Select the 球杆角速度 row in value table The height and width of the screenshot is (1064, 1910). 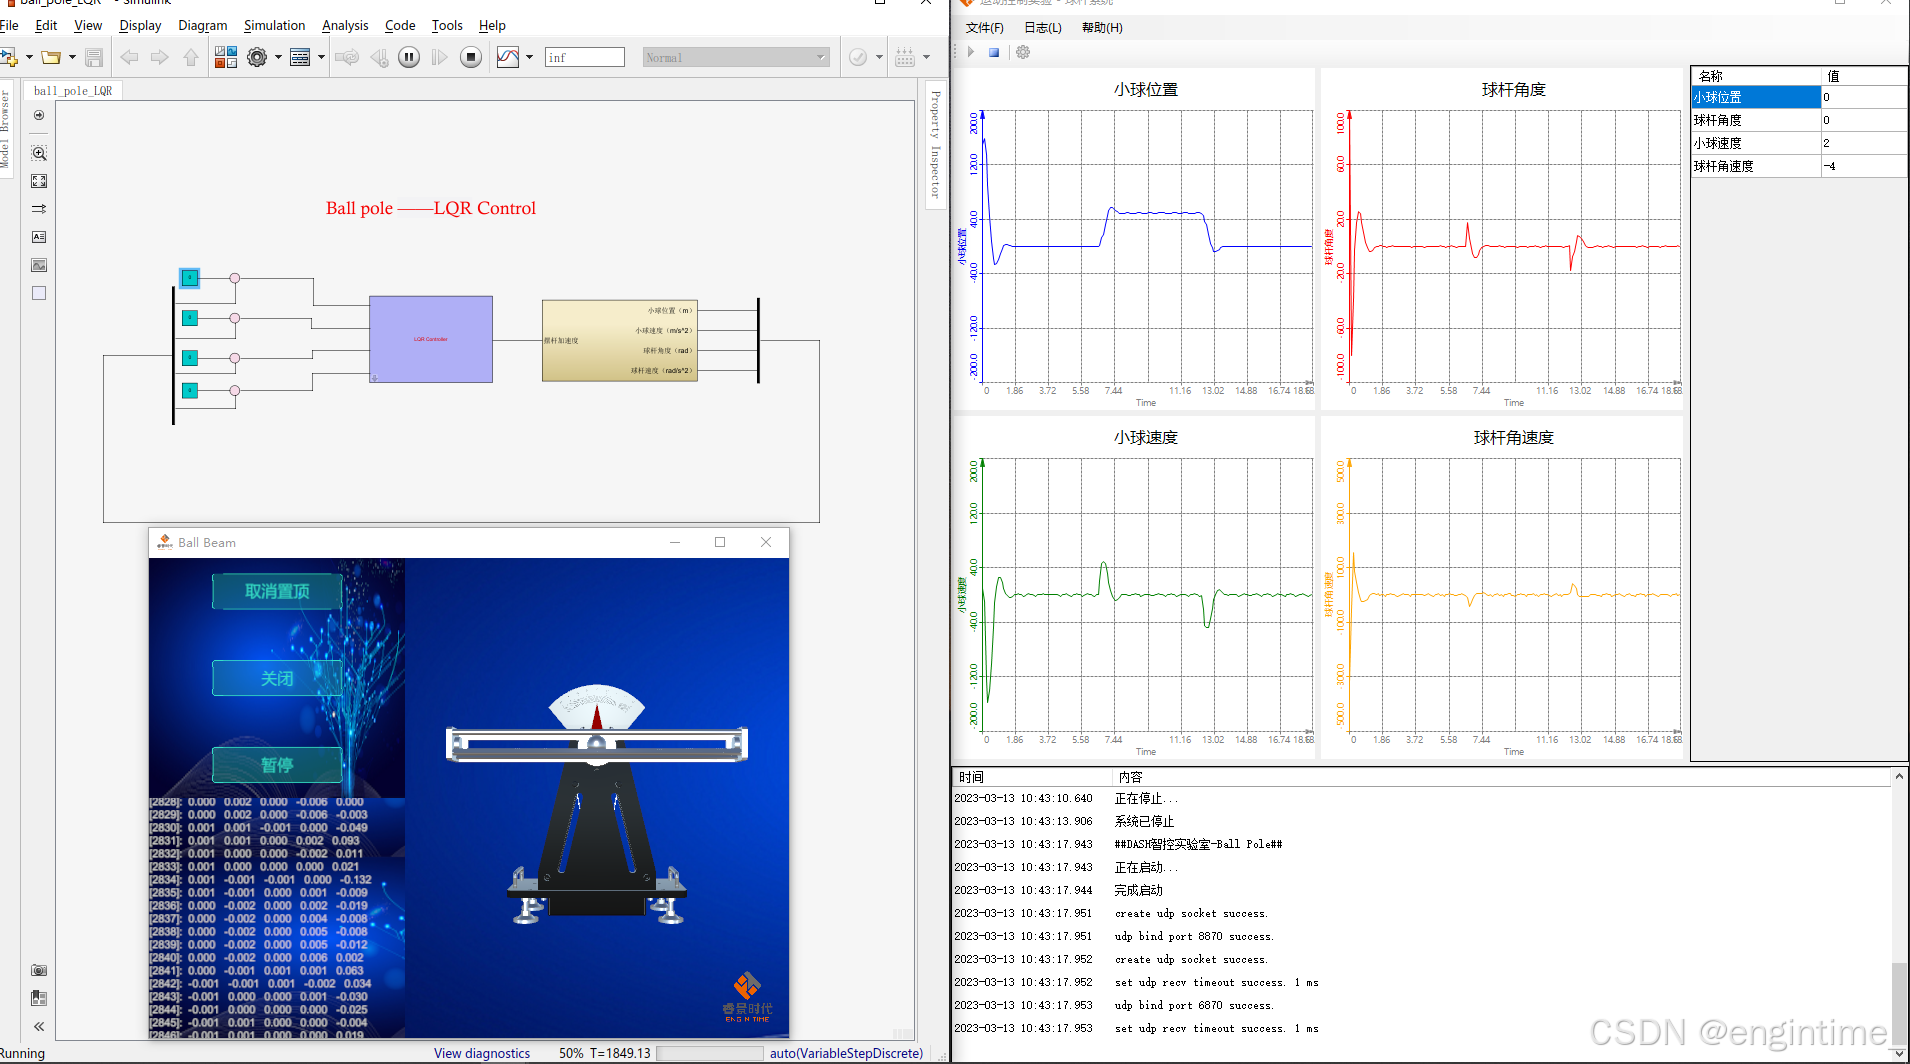tap(1799, 166)
